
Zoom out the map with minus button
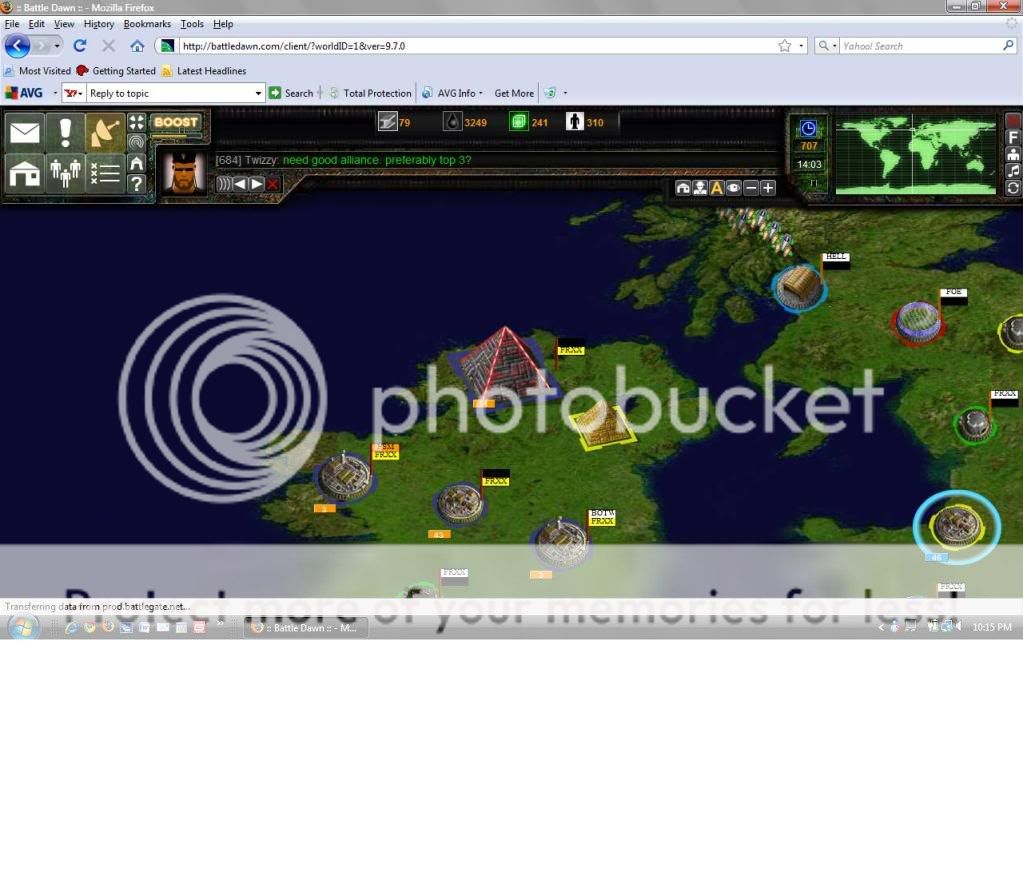pos(751,188)
